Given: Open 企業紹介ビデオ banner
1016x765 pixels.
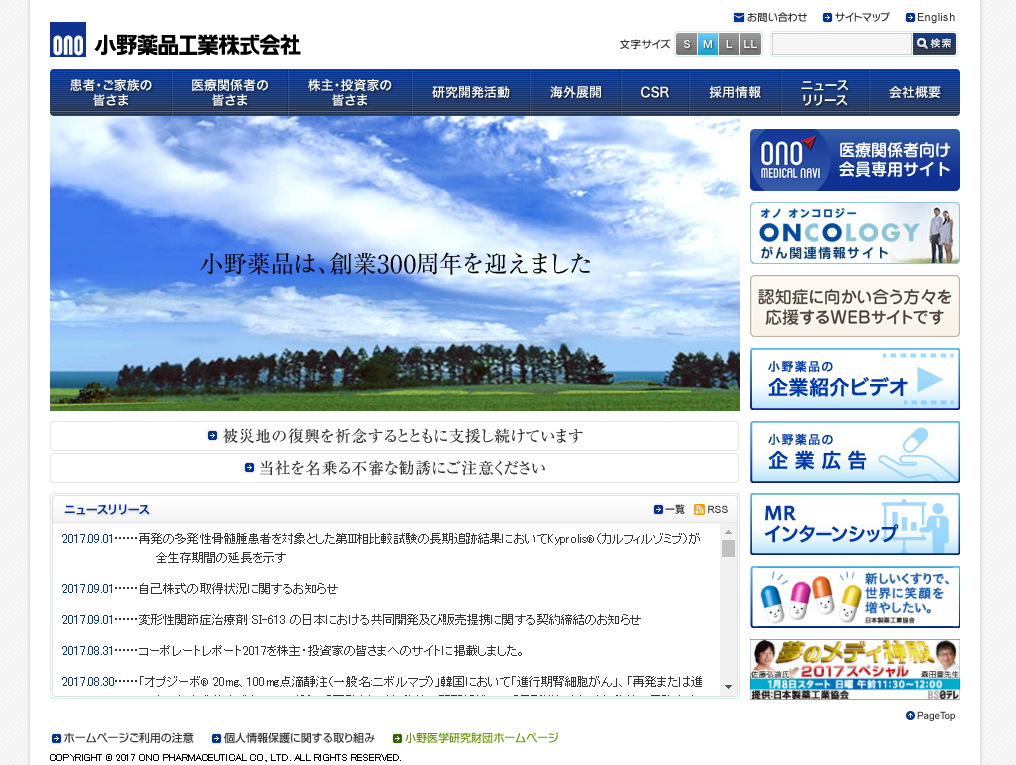Looking at the screenshot, I should pos(855,379).
